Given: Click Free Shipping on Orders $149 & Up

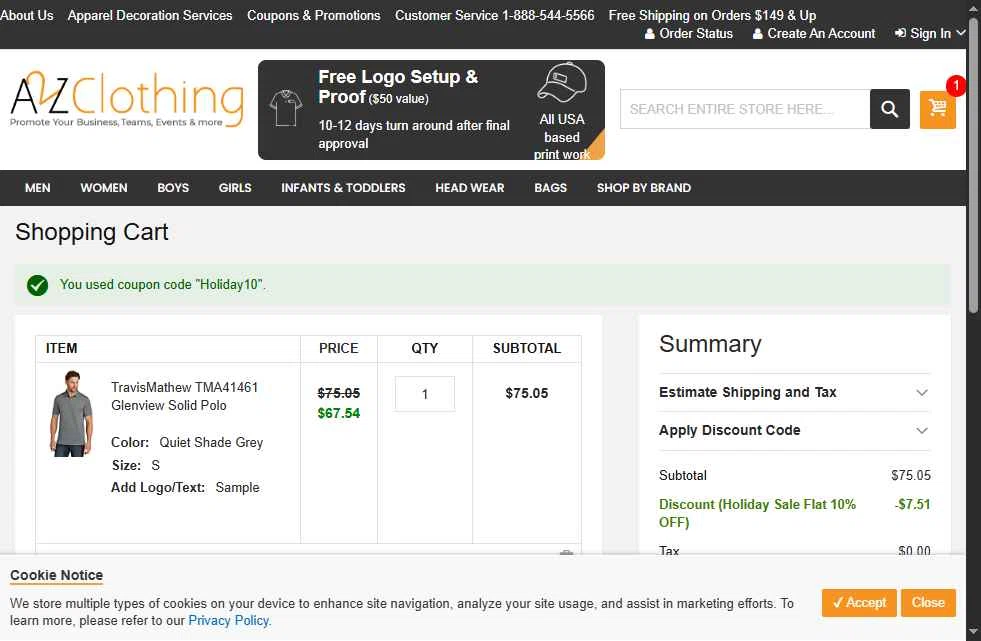Looking at the screenshot, I should (x=712, y=15).
